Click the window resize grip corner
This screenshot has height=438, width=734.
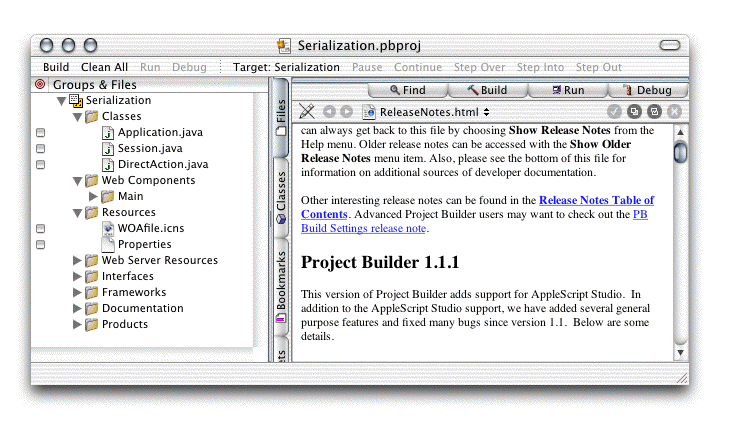tap(682, 378)
